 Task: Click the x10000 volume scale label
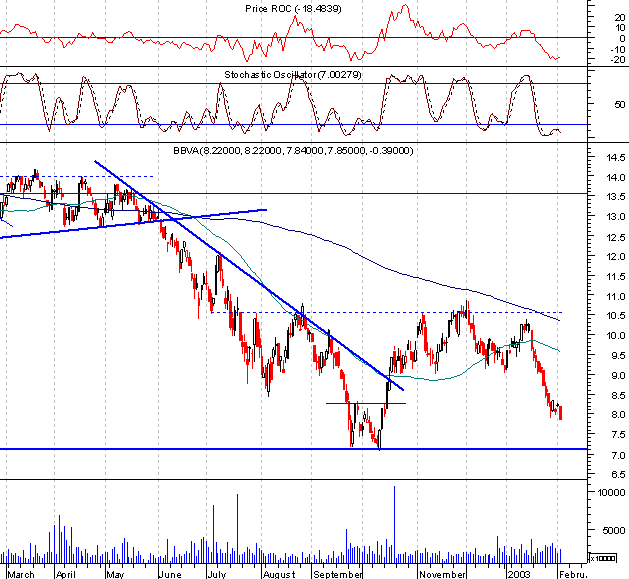[603, 558]
